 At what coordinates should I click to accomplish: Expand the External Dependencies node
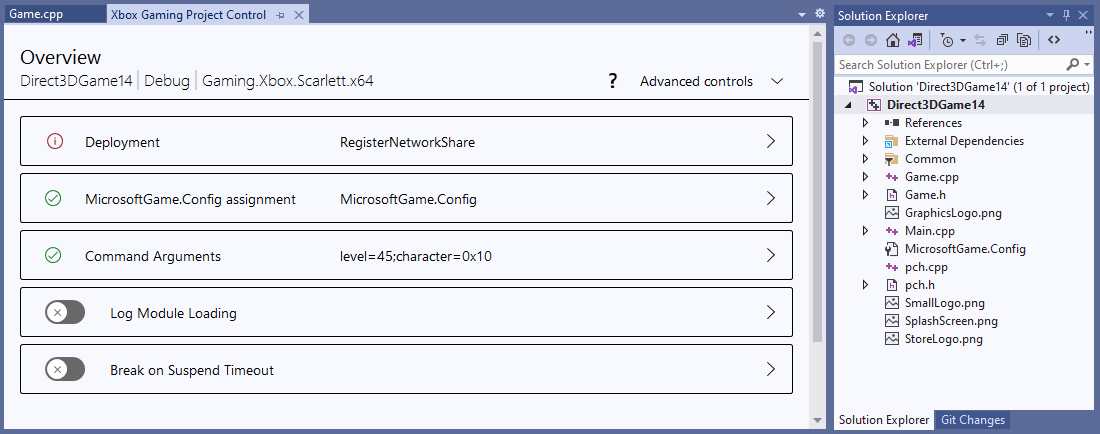pyautogui.click(x=866, y=141)
